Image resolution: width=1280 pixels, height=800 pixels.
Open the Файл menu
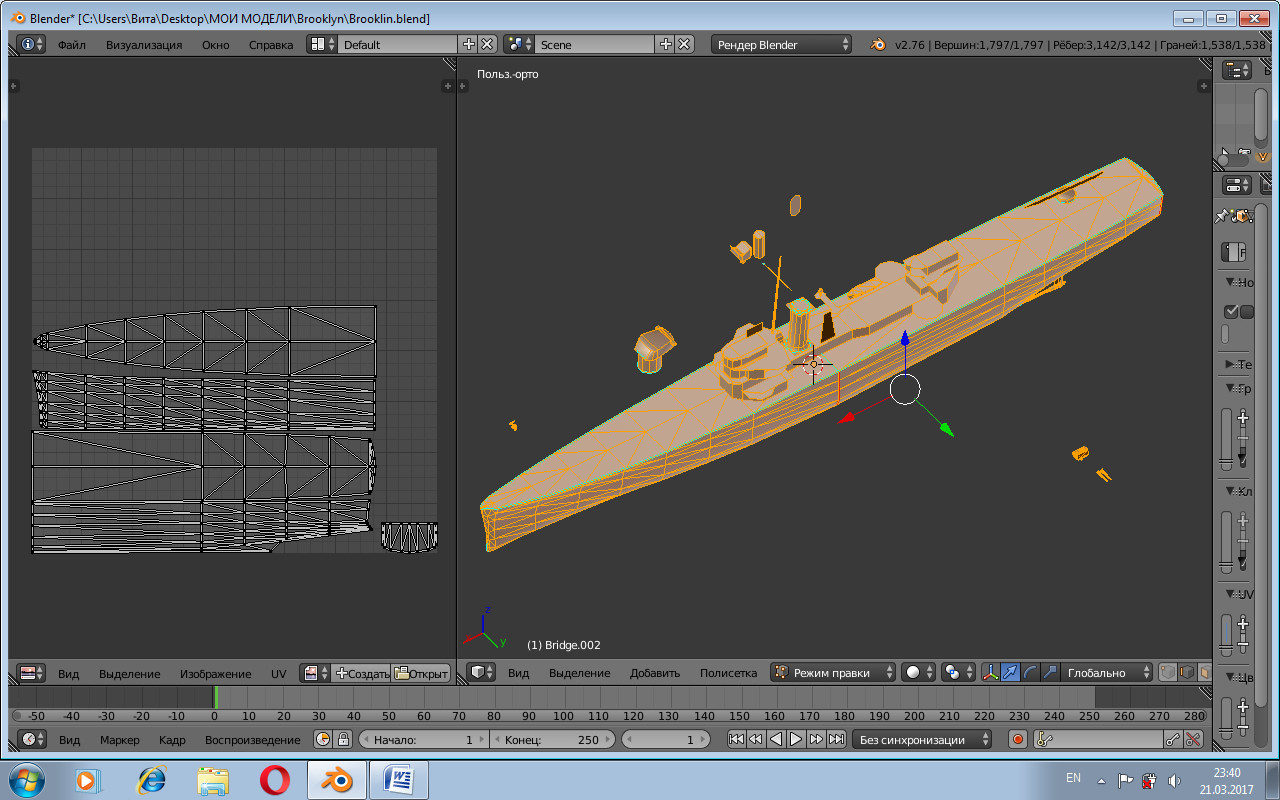(x=71, y=44)
